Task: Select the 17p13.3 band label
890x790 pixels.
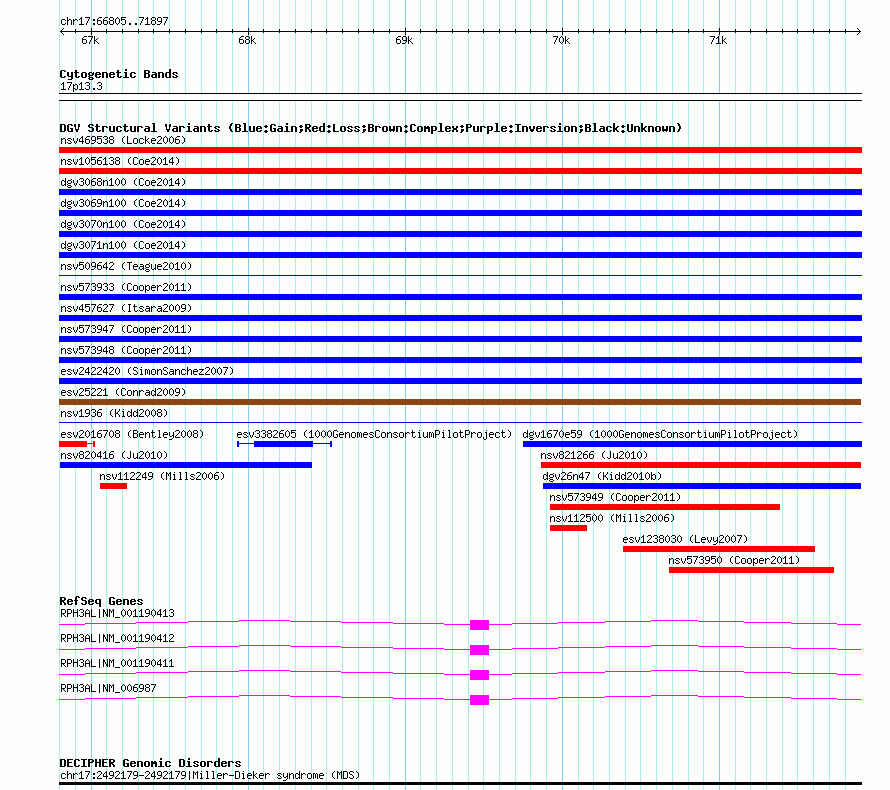Action: pos(81,86)
